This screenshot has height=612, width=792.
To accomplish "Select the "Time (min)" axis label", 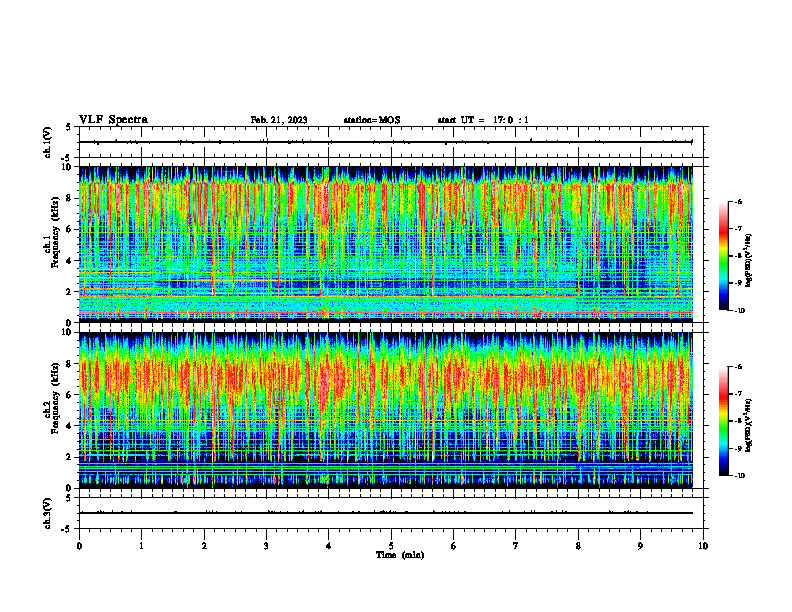I will click(400, 555).
